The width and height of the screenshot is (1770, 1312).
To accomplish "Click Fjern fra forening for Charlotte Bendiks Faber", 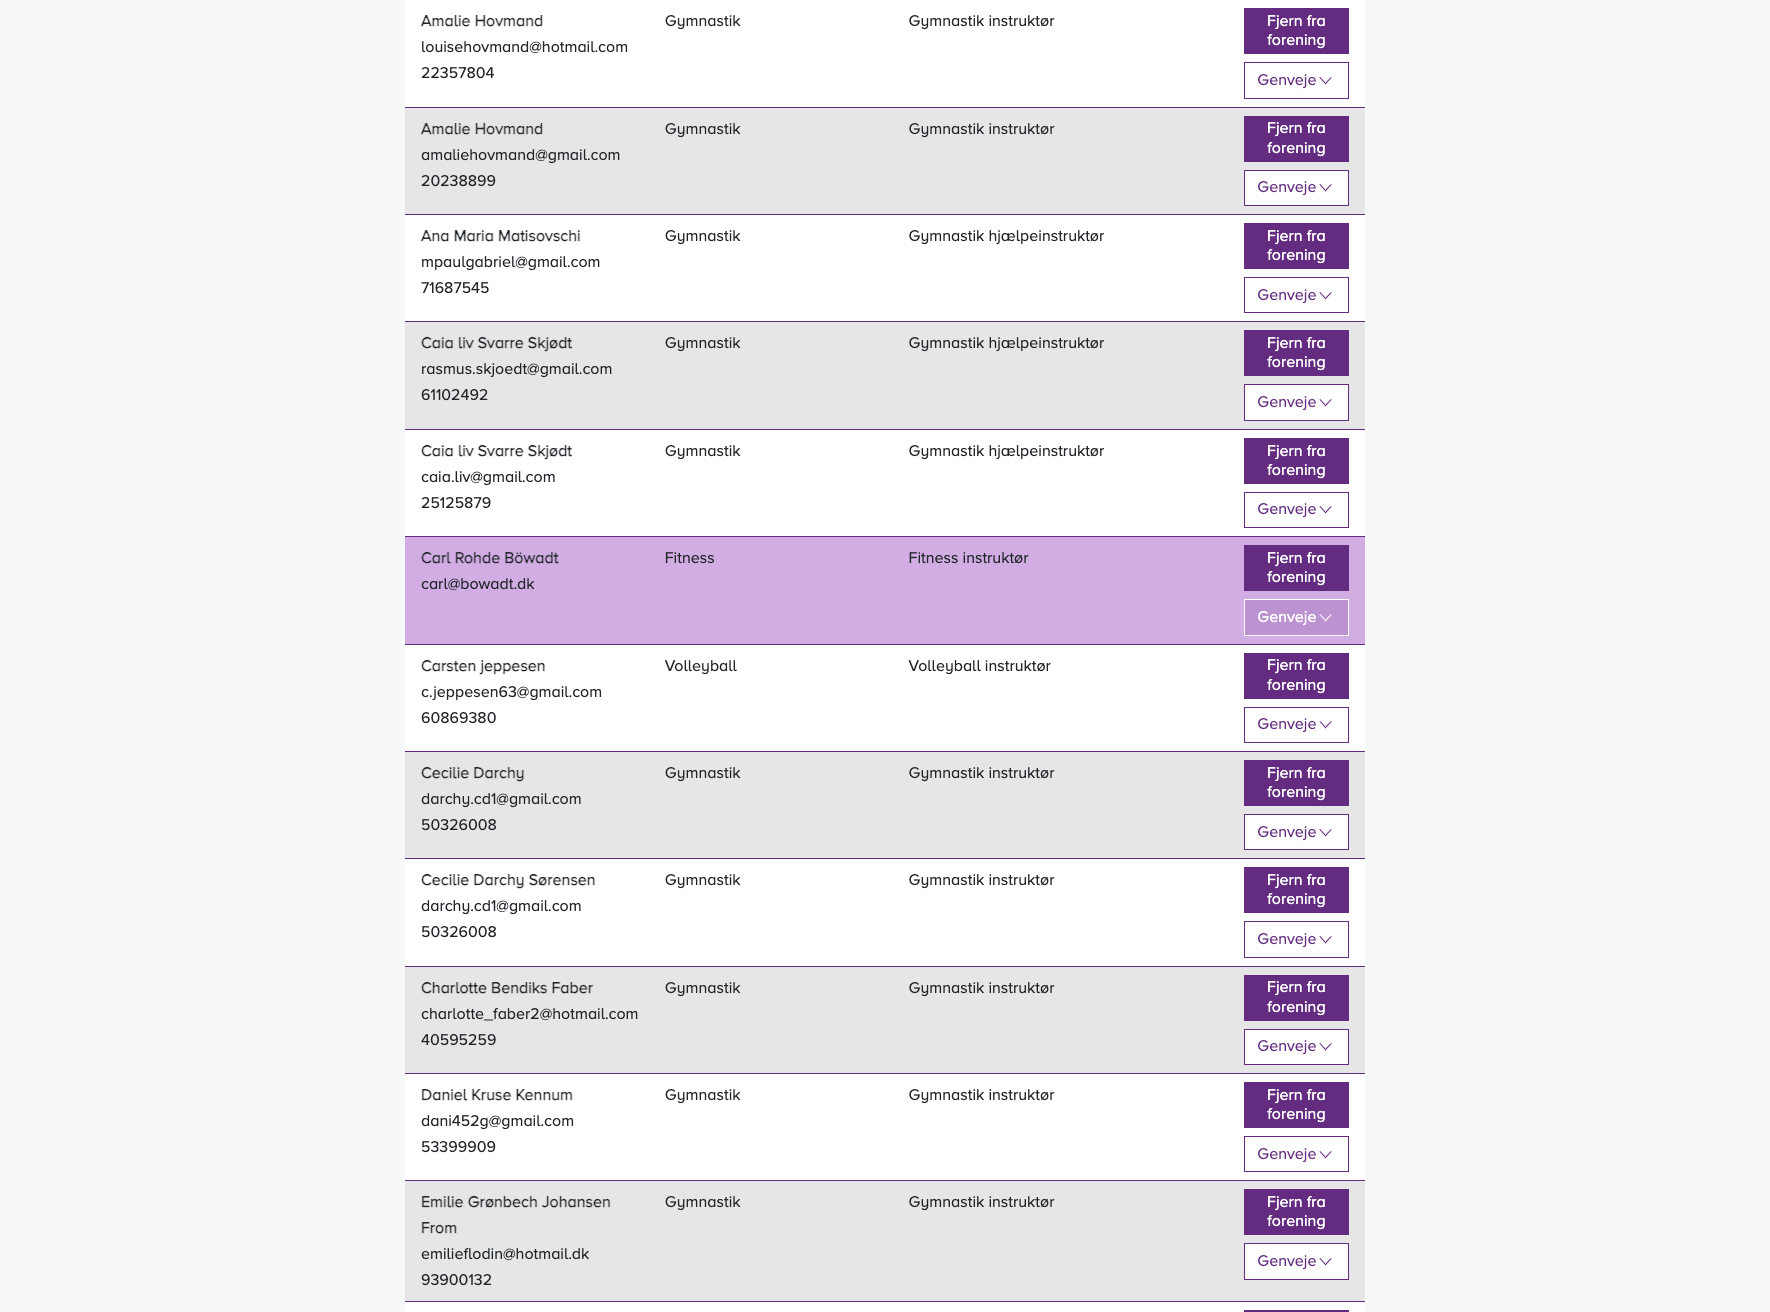I will 1296,997.
